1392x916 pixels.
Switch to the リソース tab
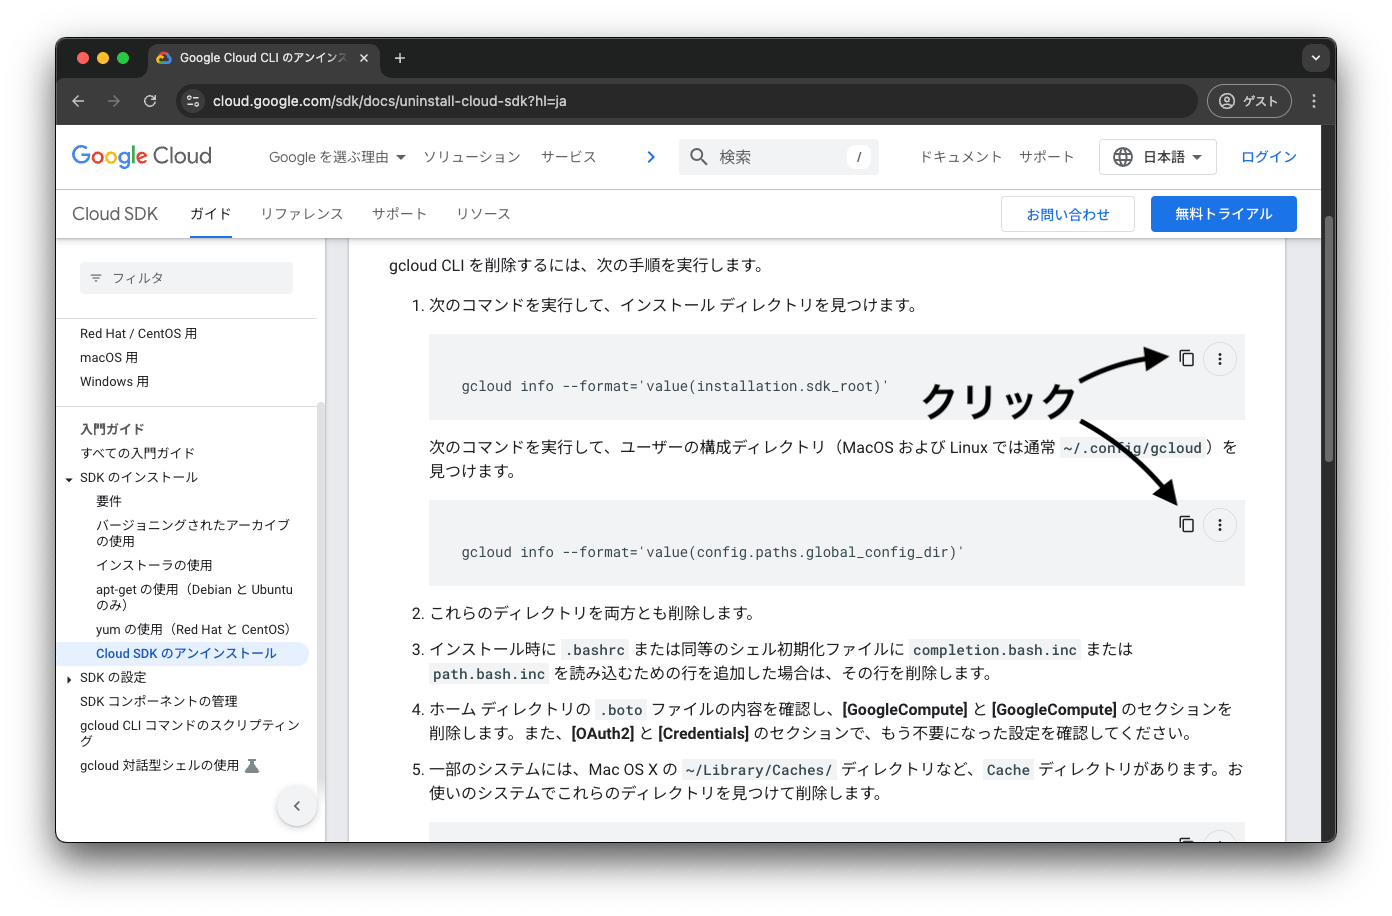click(x=484, y=214)
